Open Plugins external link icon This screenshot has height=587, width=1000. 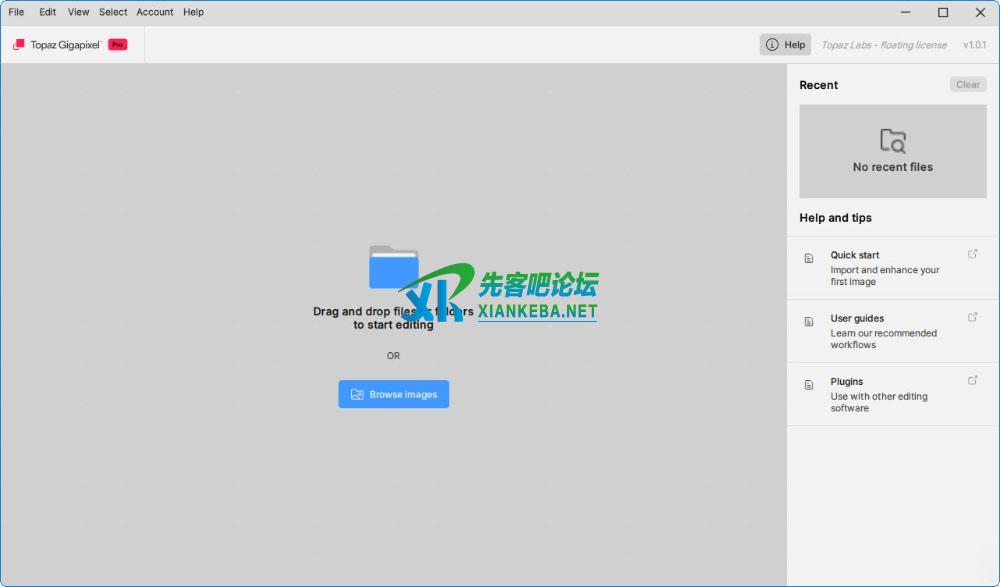[x=973, y=380]
